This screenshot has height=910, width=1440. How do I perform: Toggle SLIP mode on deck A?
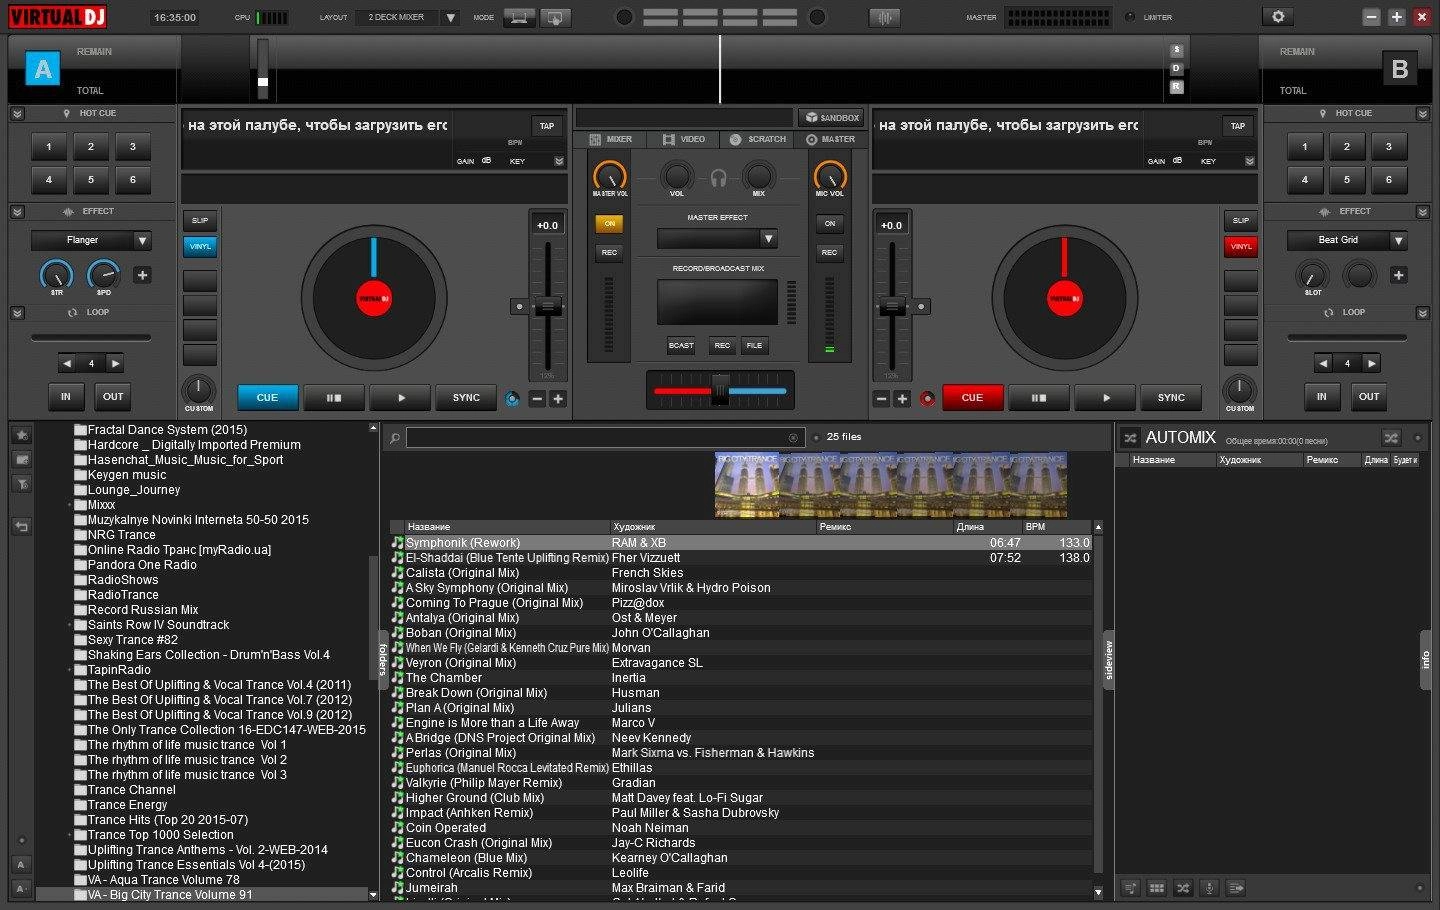(x=200, y=220)
